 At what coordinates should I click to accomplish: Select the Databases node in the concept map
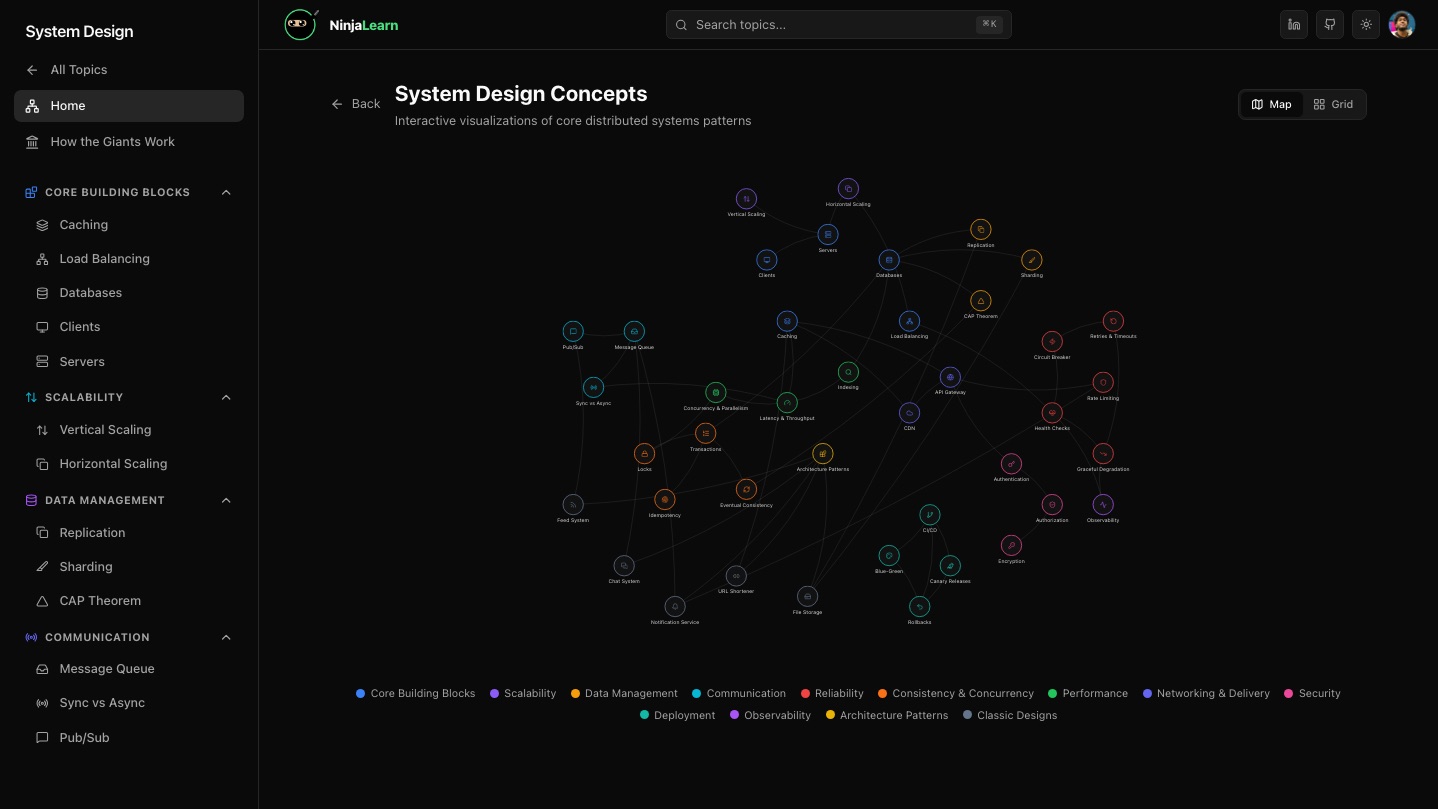click(x=889, y=261)
